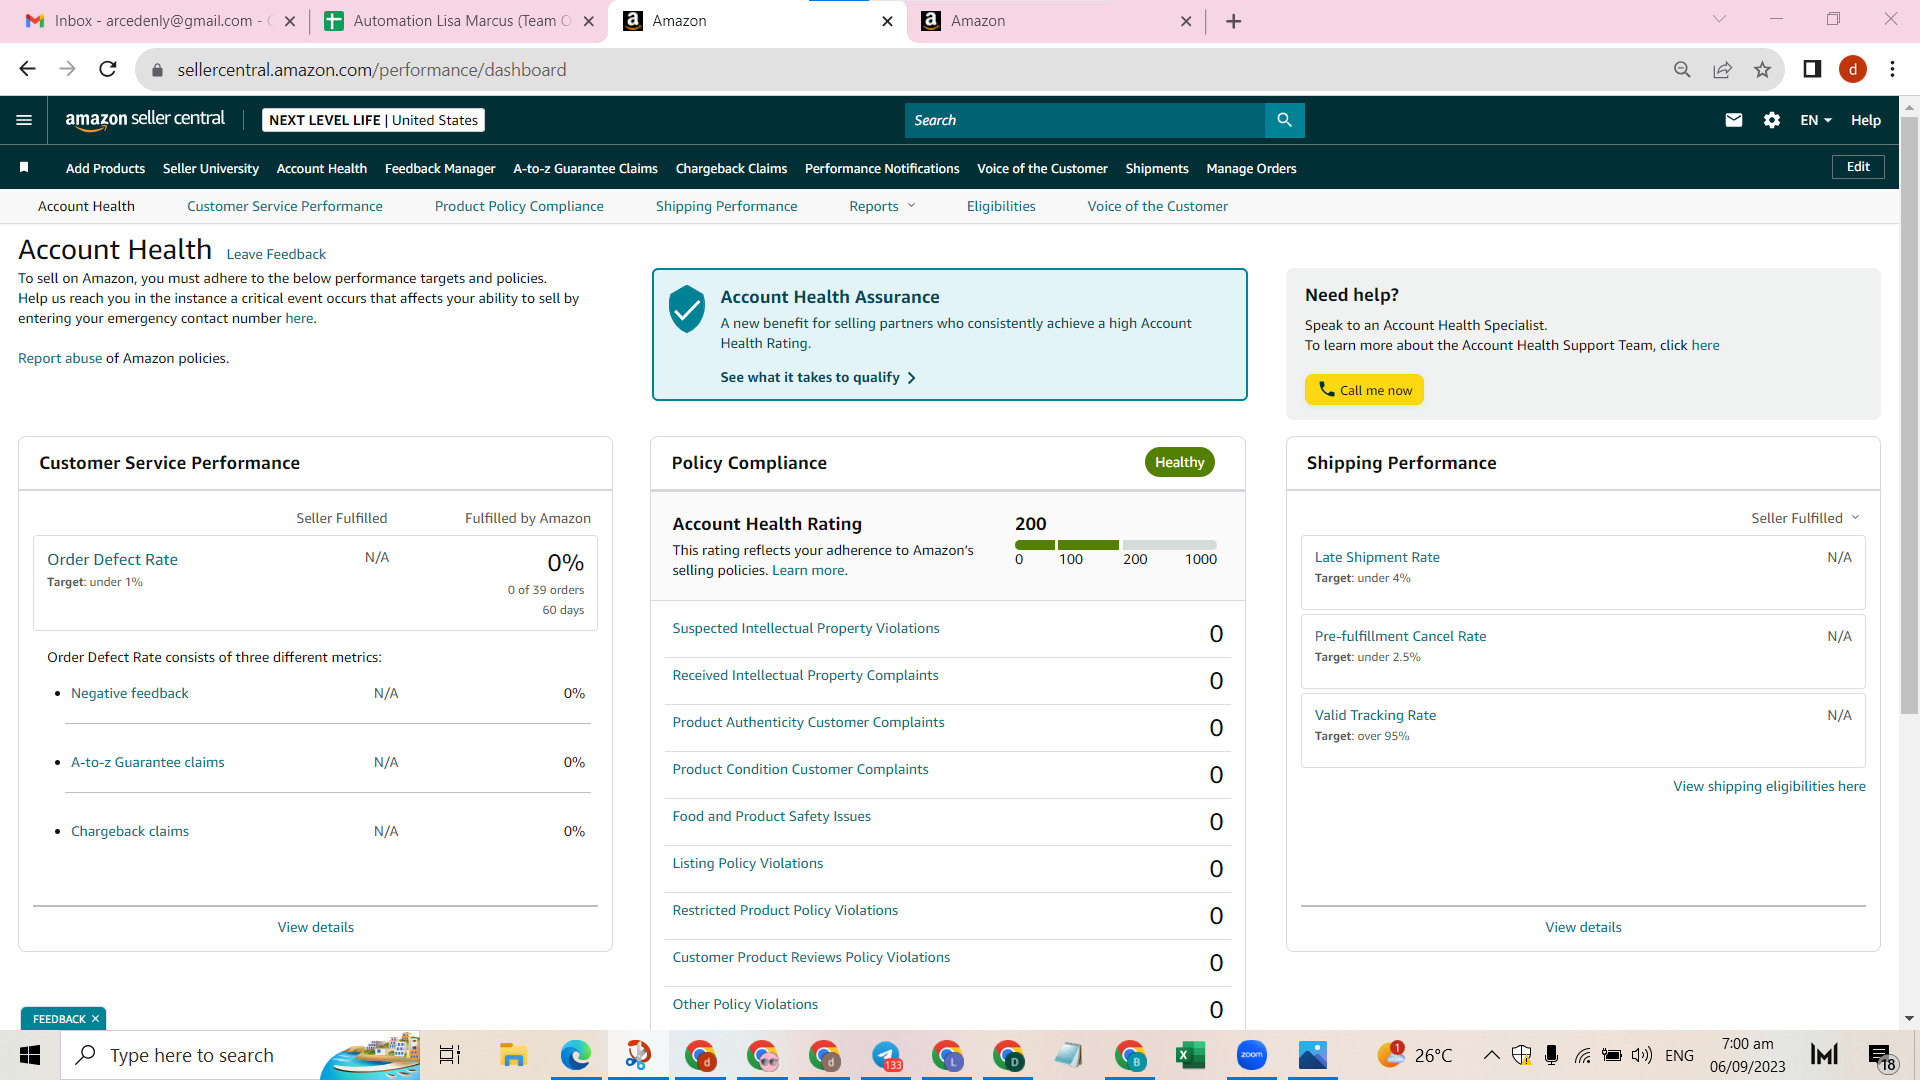Open Negative feedback metric link
Screen dimensions: 1920x1080
click(x=130, y=693)
